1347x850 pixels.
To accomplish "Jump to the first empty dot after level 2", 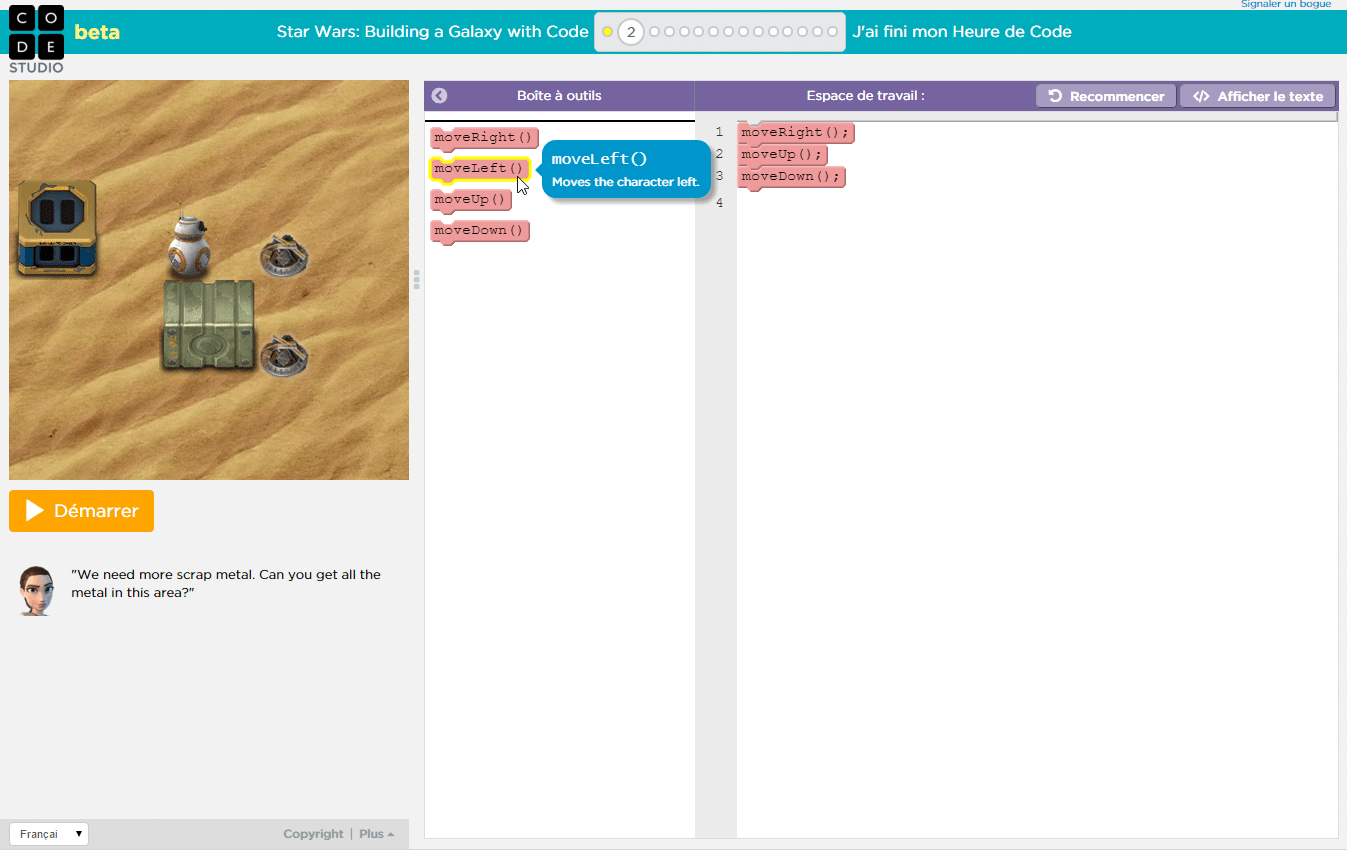I will point(654,32).
